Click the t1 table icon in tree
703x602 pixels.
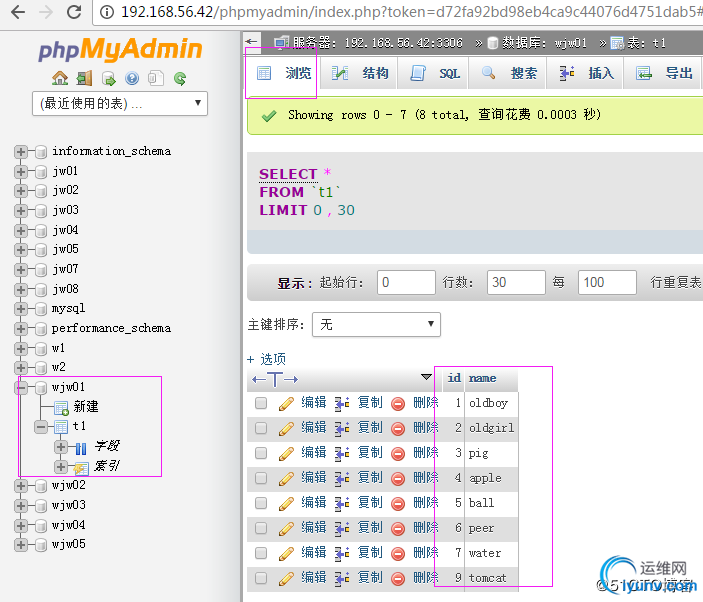click(61, 427)
